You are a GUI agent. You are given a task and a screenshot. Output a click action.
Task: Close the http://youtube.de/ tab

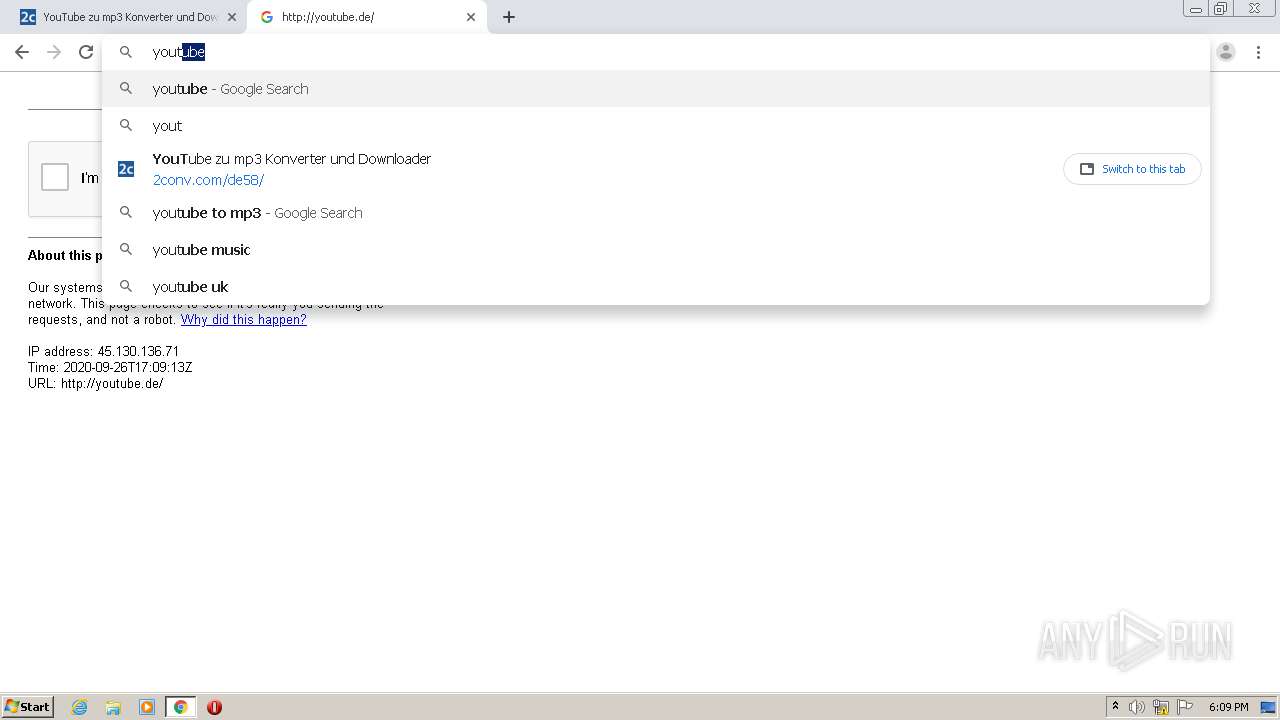(471, 17)
